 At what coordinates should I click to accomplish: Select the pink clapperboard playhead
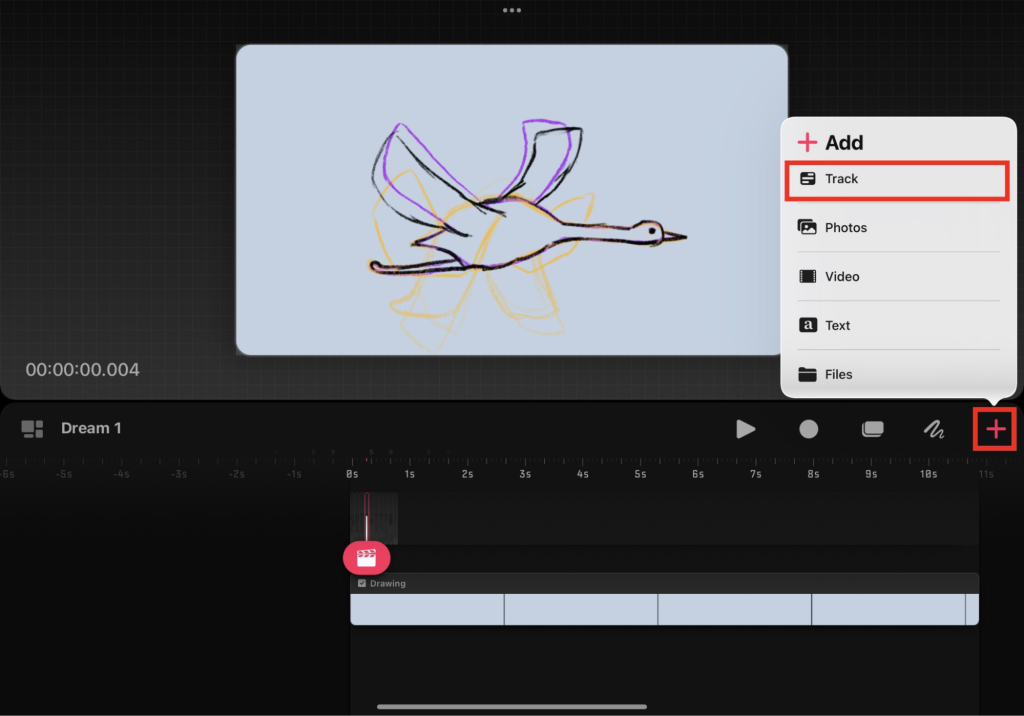pos(366,558)
